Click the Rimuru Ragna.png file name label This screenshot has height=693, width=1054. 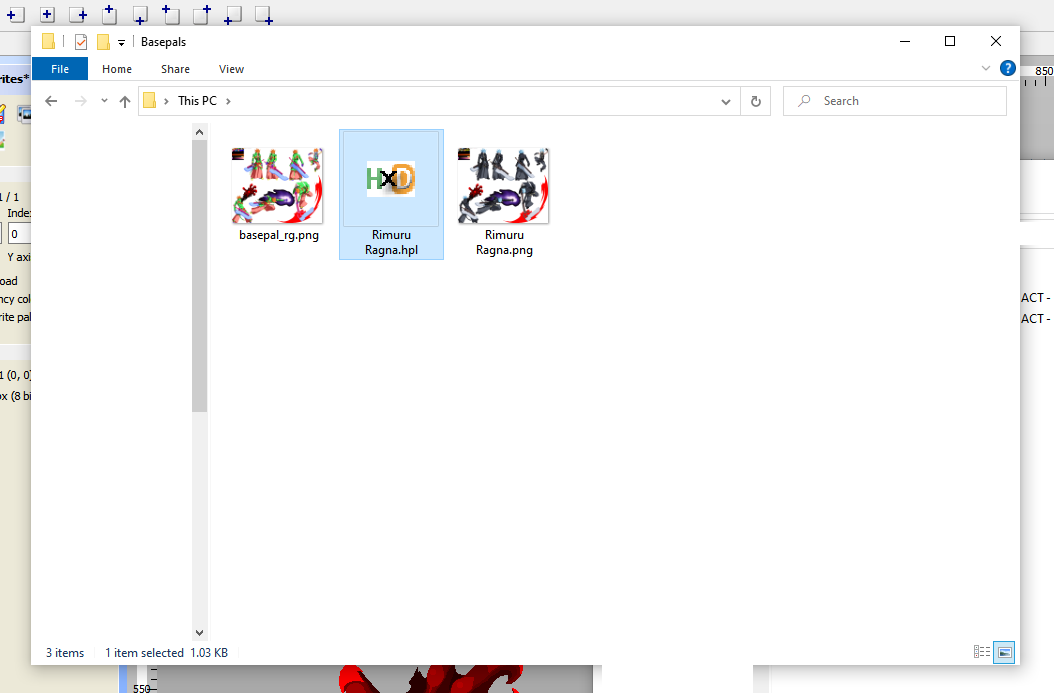point(504,243)
